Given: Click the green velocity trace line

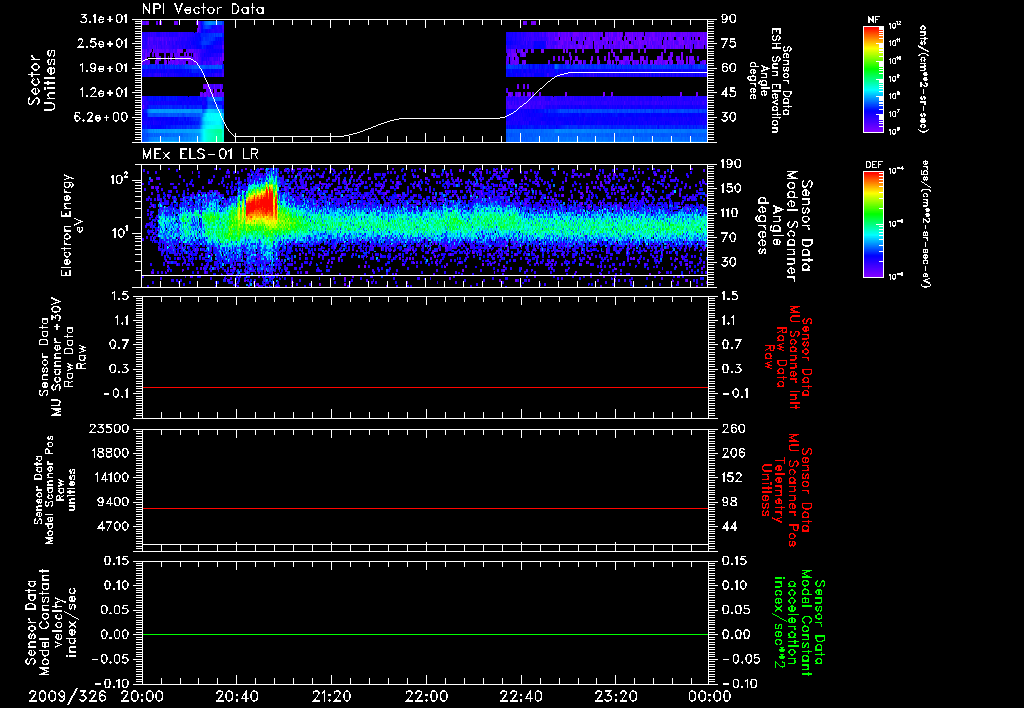Looking at the screenshot, I should [x=424, y=634].
